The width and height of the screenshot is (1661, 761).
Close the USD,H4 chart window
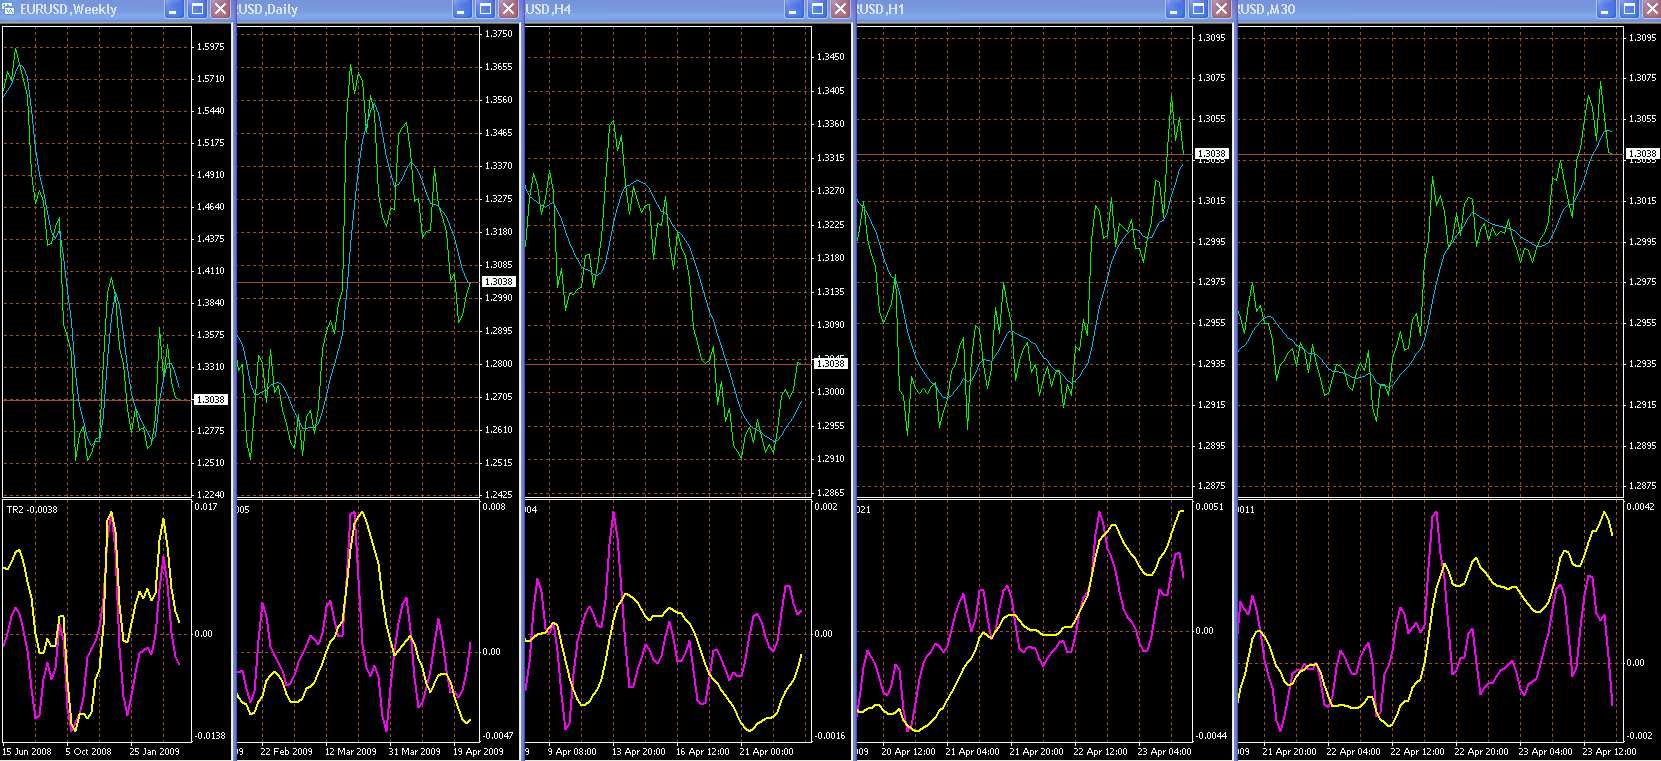coord(840,9)
